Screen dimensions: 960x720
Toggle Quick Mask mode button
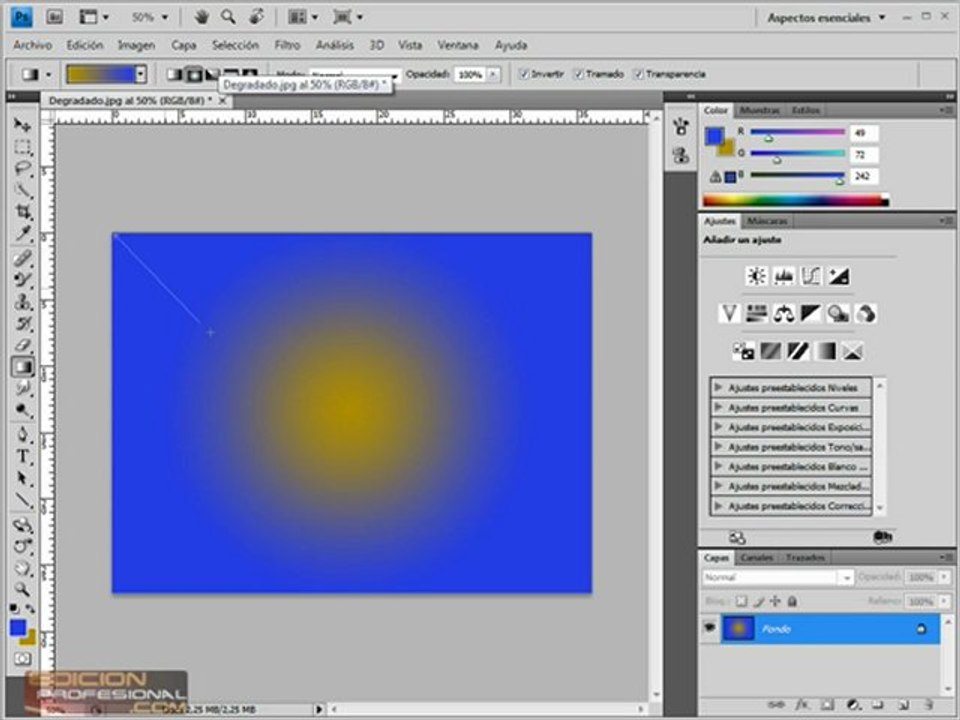tap(23, 659)
